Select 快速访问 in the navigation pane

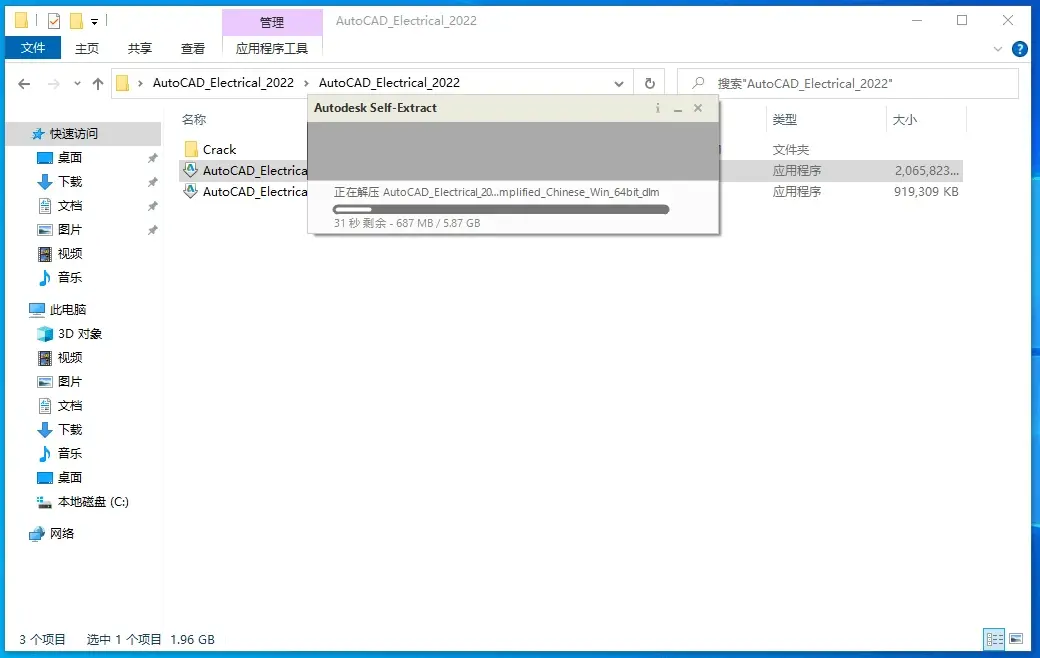coord(74,133)
